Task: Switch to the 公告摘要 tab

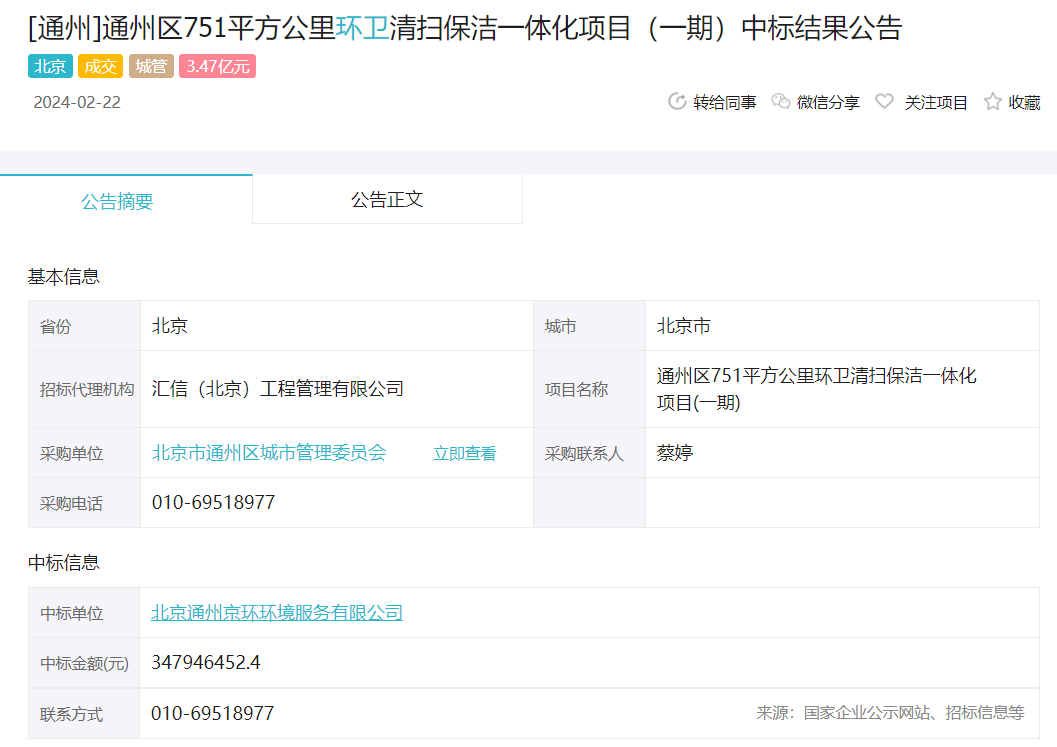Action: (126, 200)
